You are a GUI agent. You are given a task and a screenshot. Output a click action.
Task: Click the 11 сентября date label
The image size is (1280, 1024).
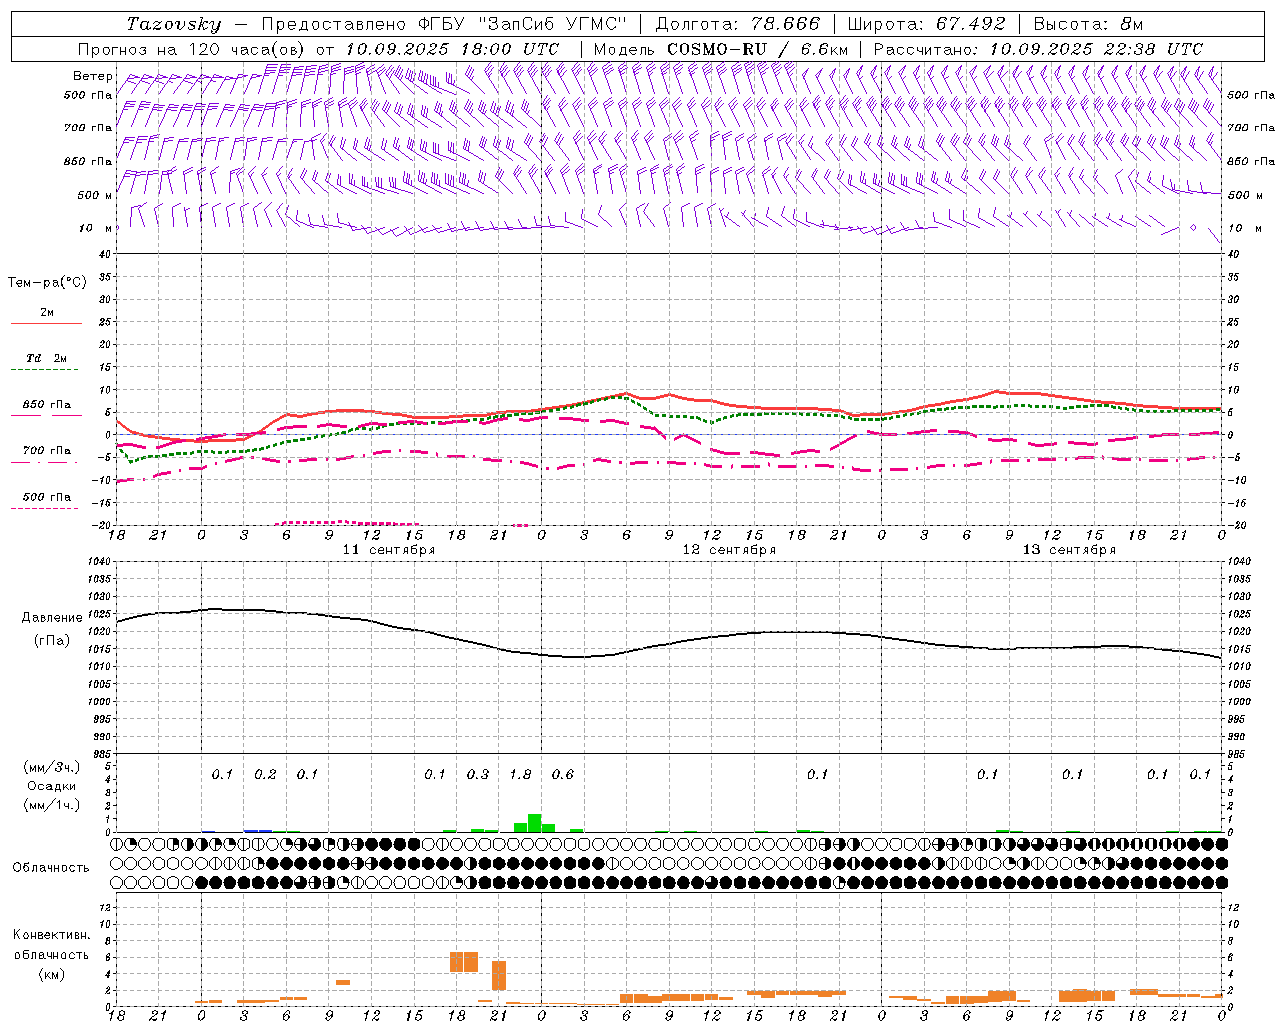click(x=389, y=550)
